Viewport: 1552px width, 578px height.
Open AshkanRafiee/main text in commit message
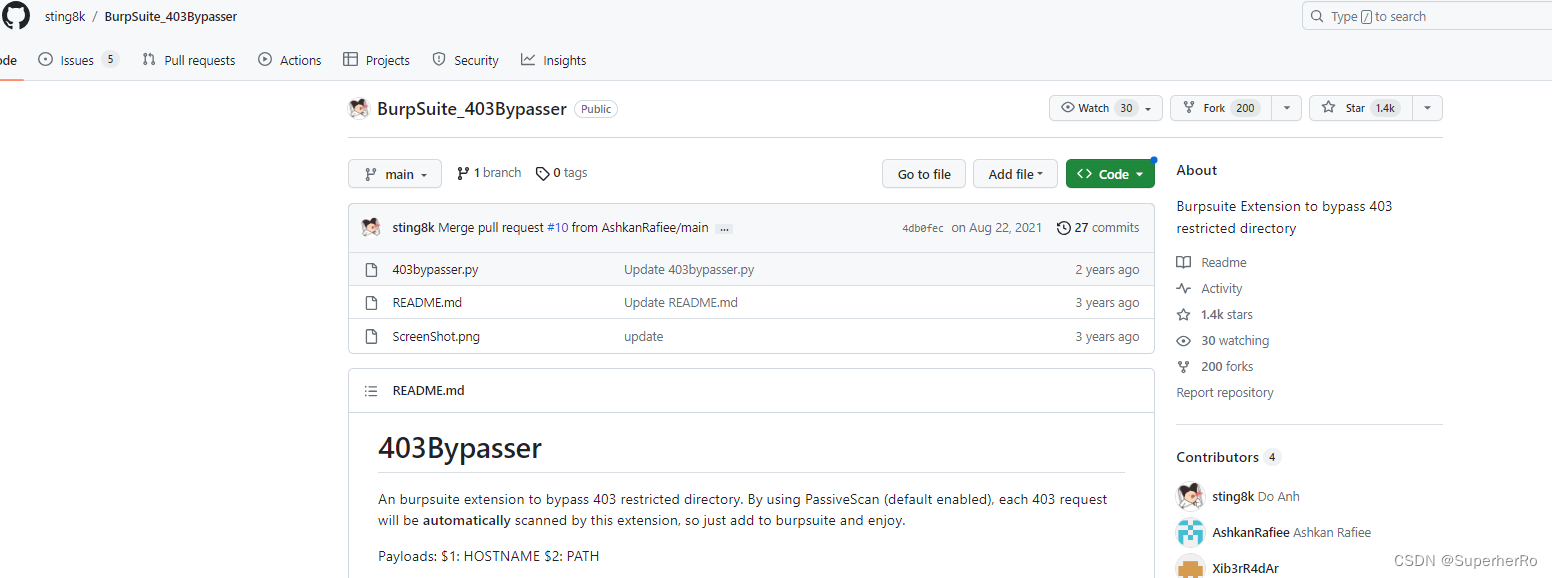(654, 228)
